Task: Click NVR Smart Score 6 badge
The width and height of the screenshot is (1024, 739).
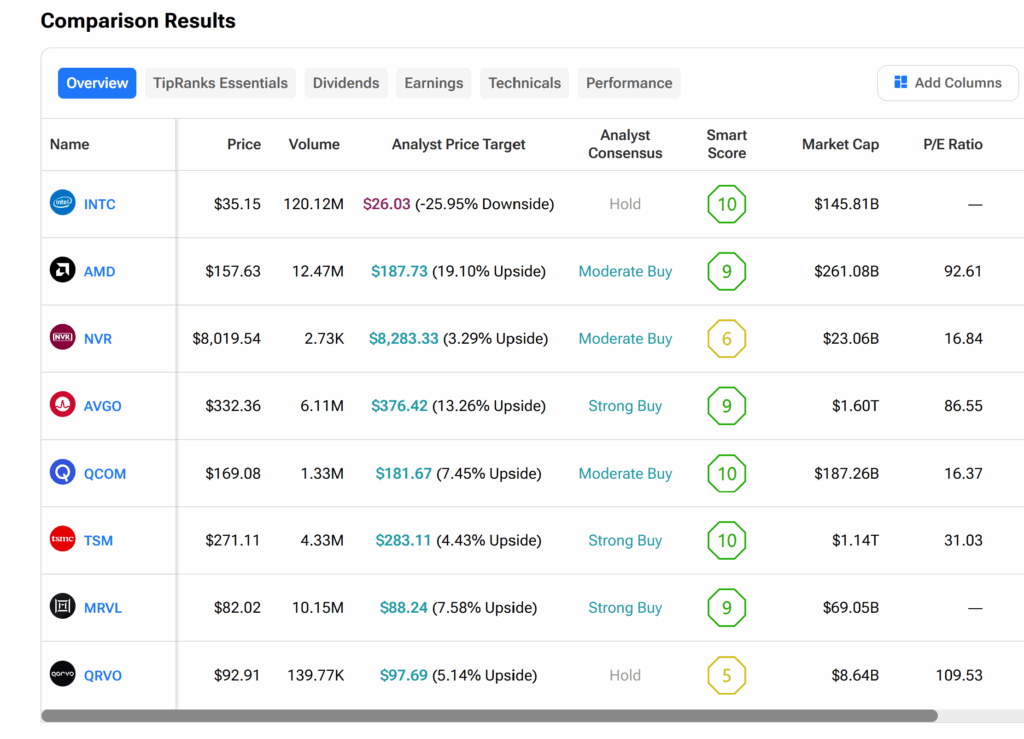Action: [x=727, y=339]
